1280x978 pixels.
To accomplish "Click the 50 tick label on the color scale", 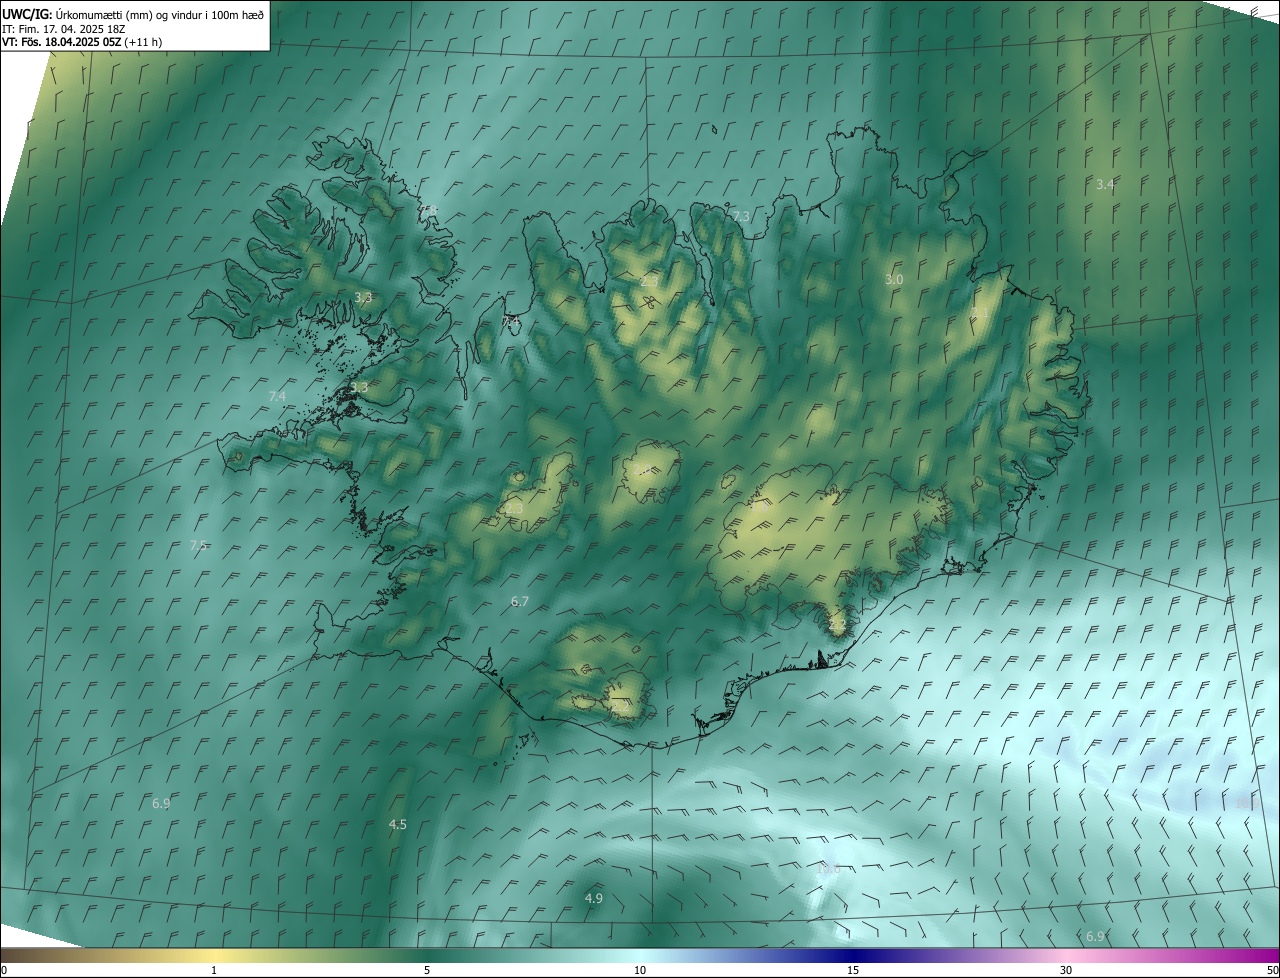I will pos(1272,970).
